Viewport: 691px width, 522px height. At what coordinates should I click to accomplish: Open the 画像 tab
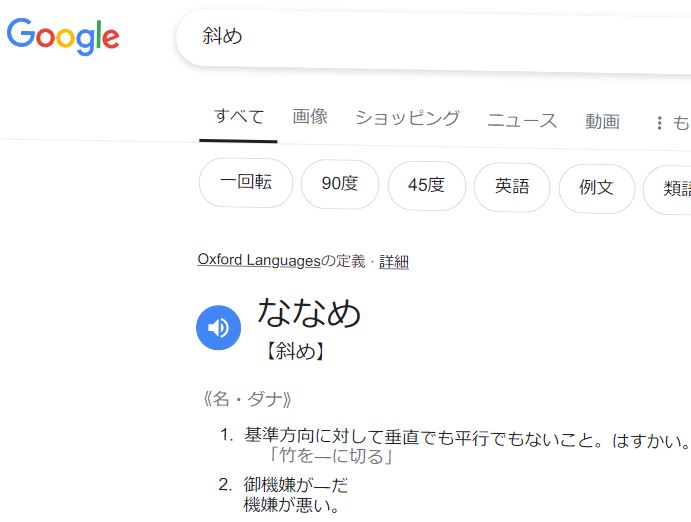click(x=310, y=117)
